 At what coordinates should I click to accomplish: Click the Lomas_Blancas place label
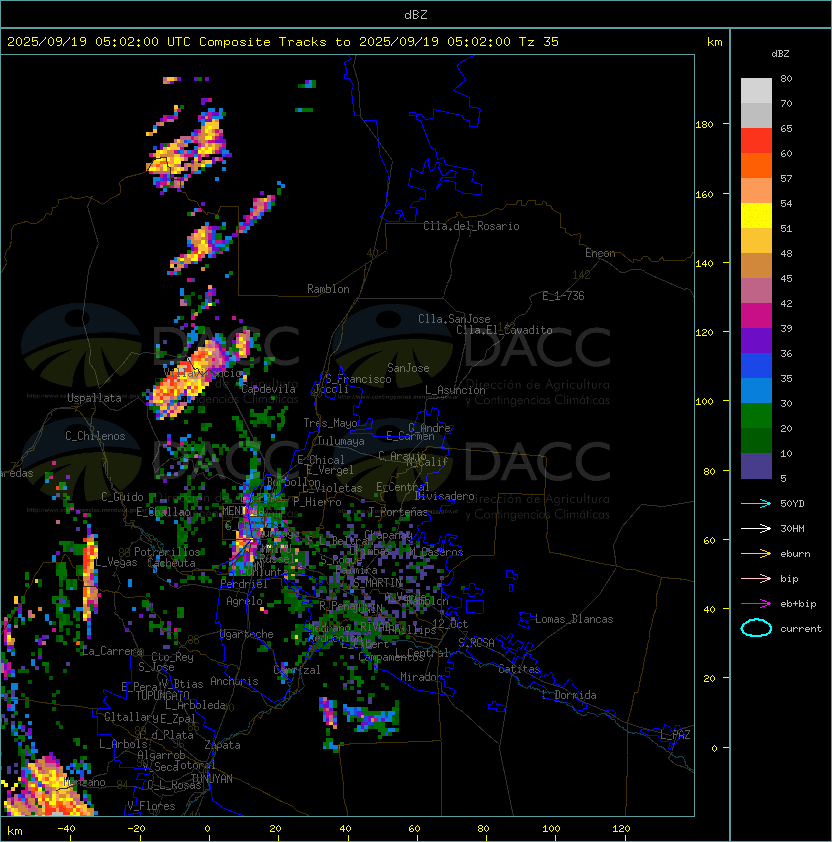574,619
